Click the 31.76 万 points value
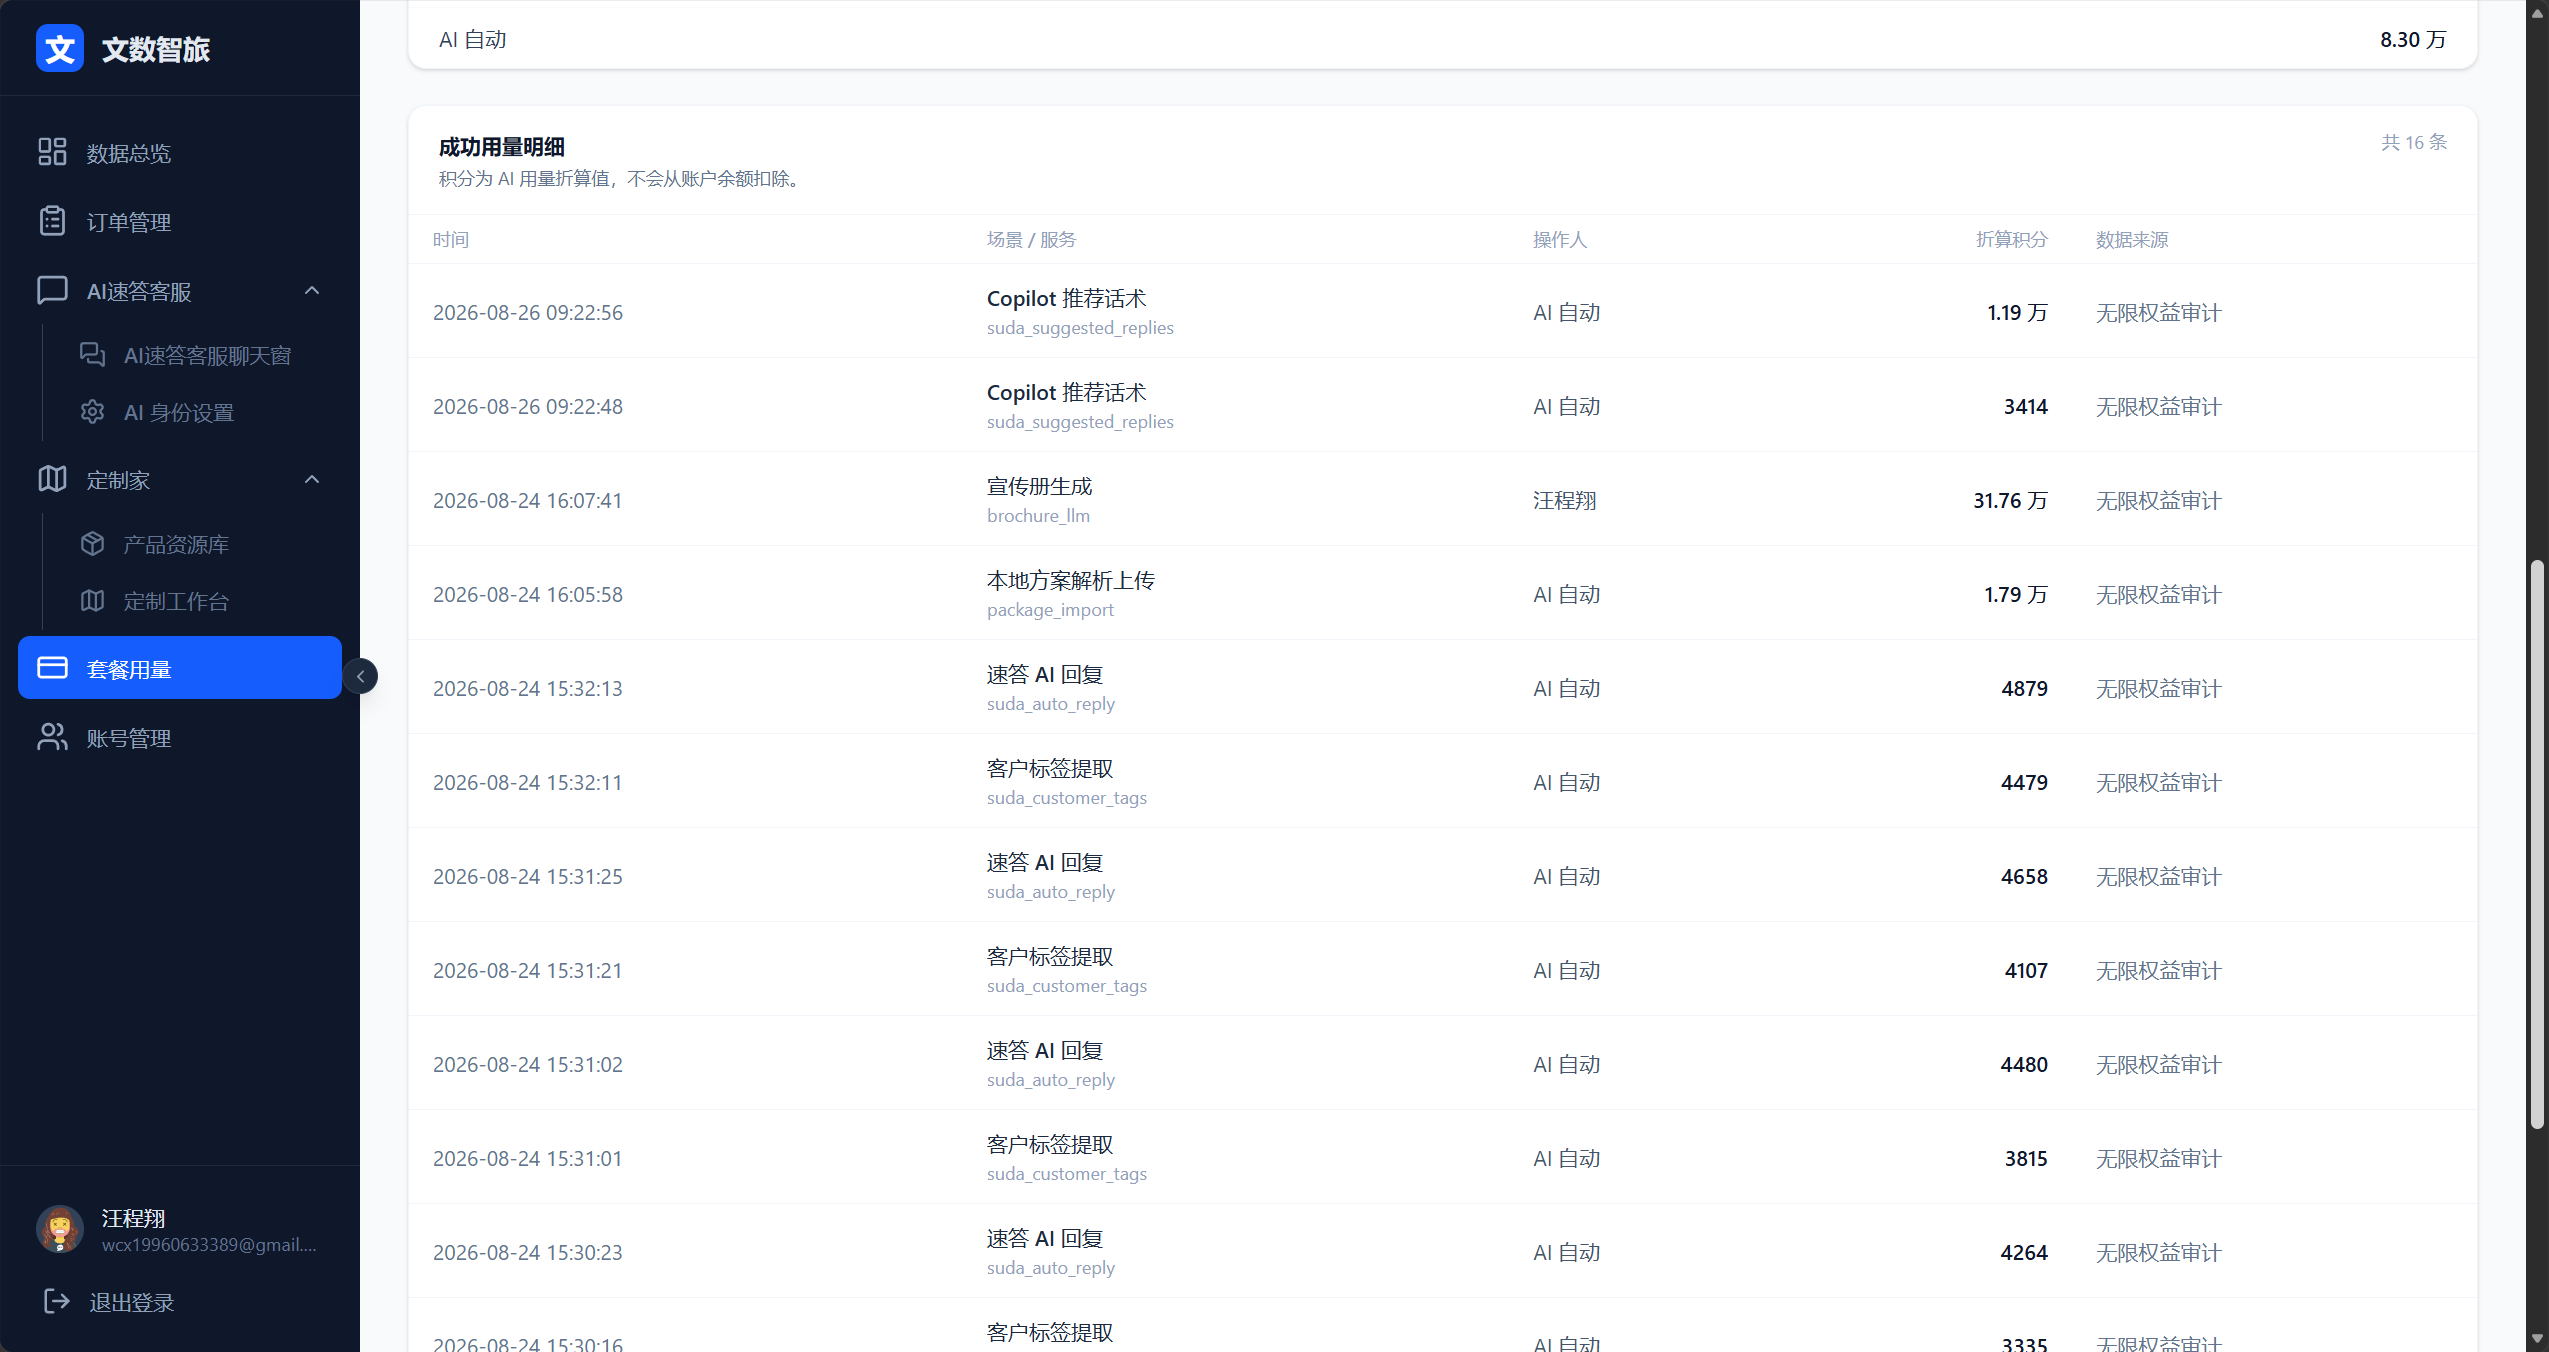This screenshot has width=2549, height=1352. (2010, 500)
